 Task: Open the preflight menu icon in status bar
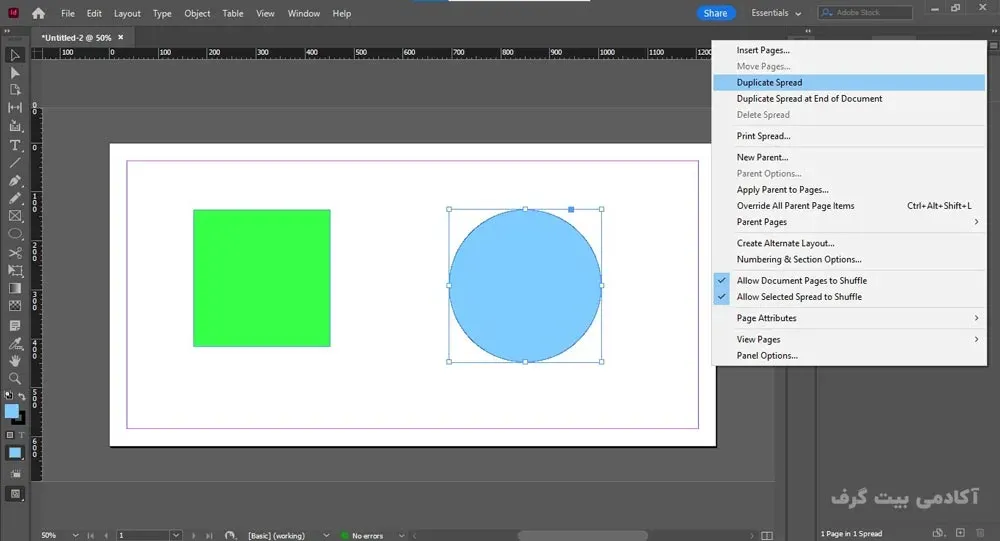click(230, 535)
